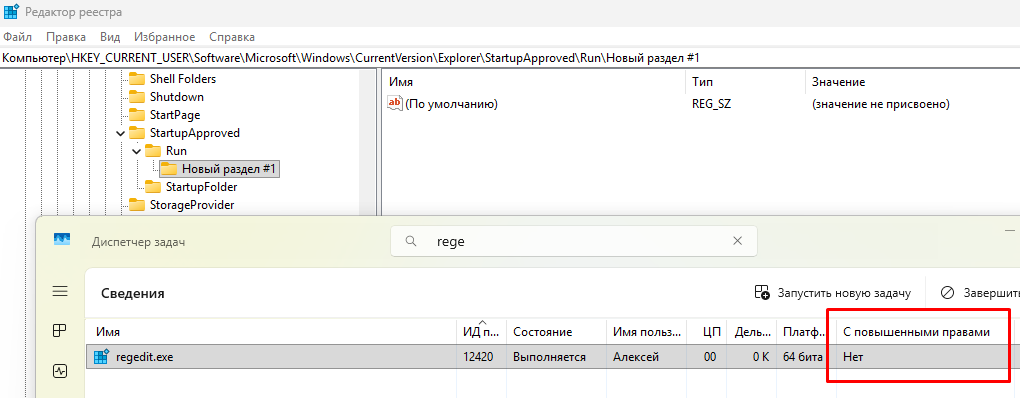Click the 64 бита platform cell
1020x398 pixels.
[x=802, y=357]
